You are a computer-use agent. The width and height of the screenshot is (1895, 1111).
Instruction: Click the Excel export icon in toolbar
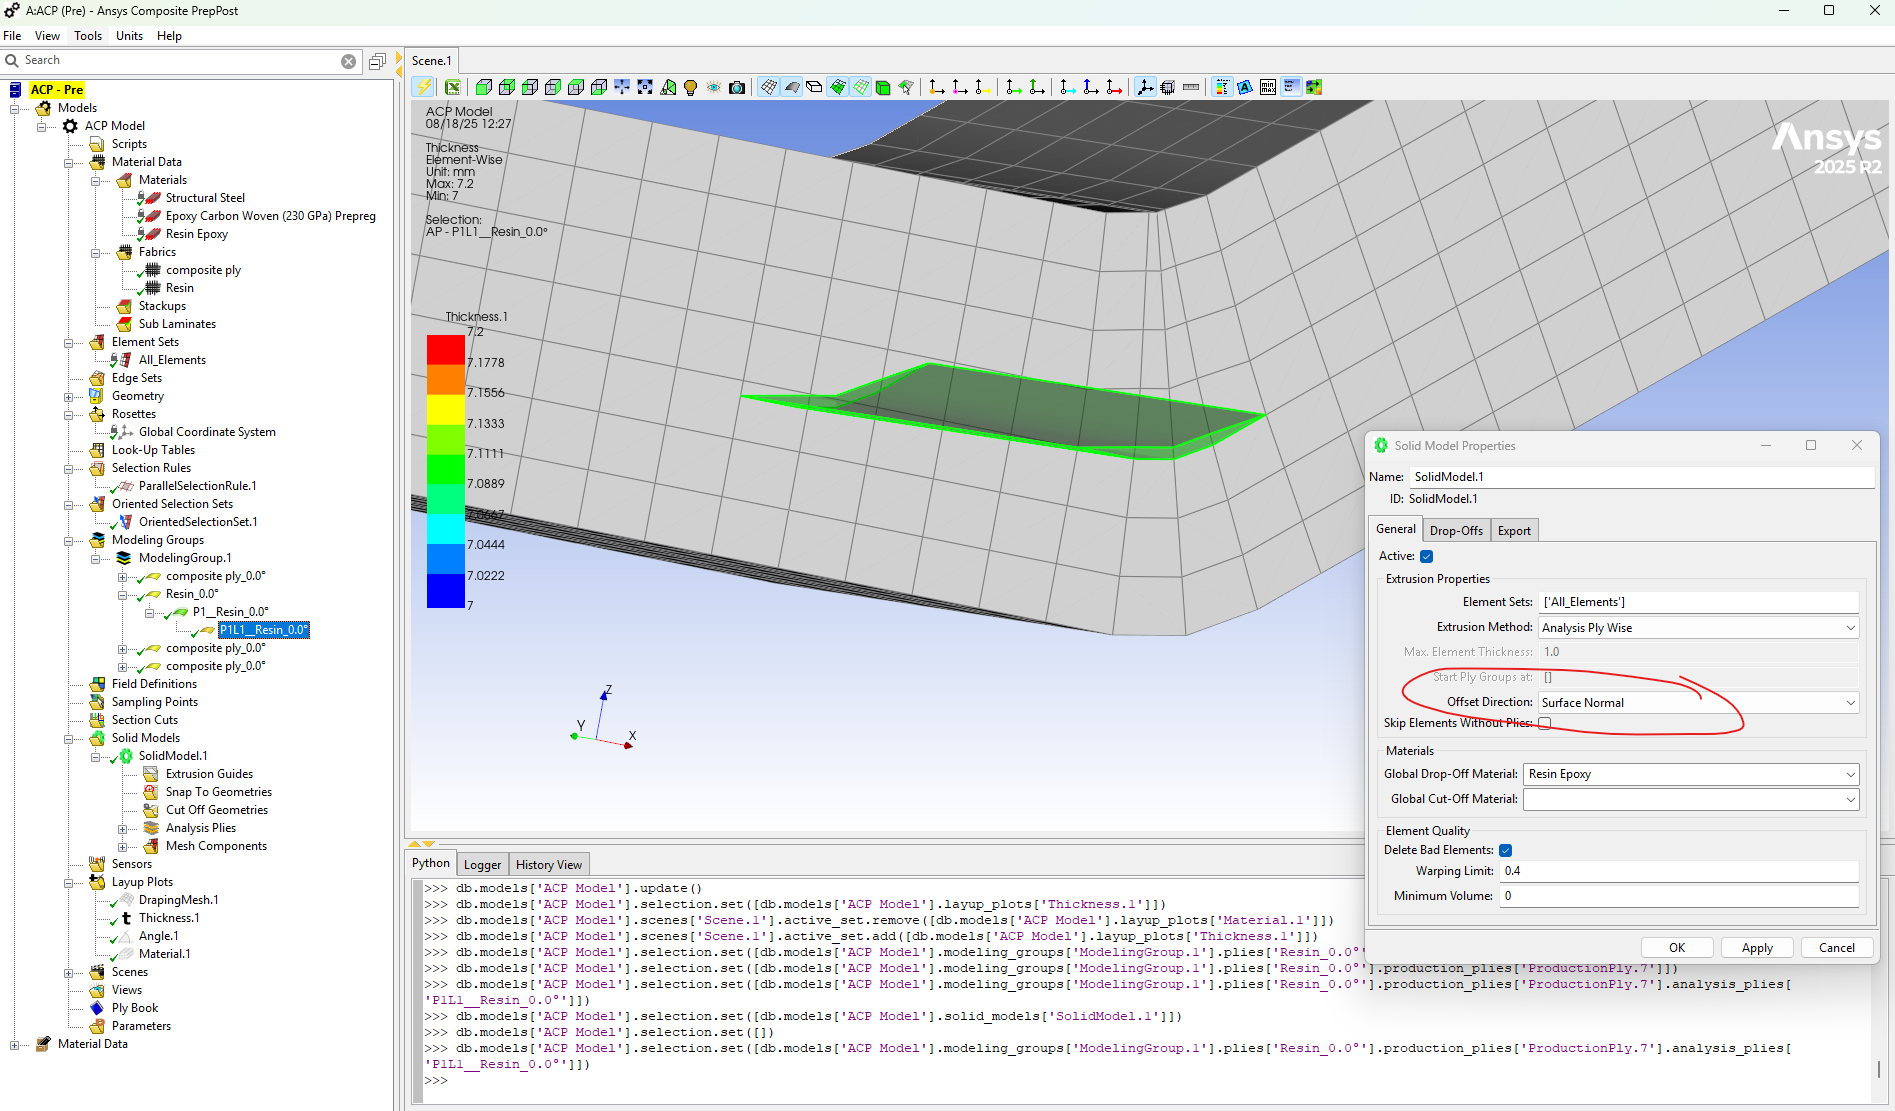pyautogui.click(x=453, y=87)
